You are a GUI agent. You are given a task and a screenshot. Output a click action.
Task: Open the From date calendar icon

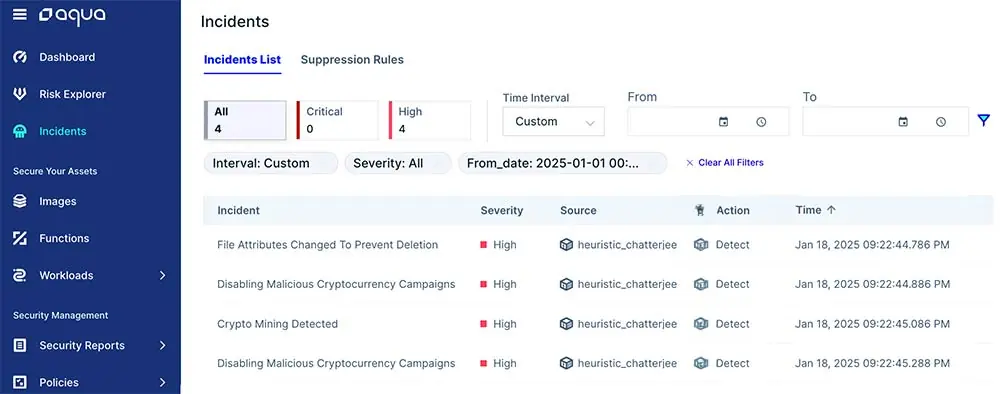coord(723,122)
